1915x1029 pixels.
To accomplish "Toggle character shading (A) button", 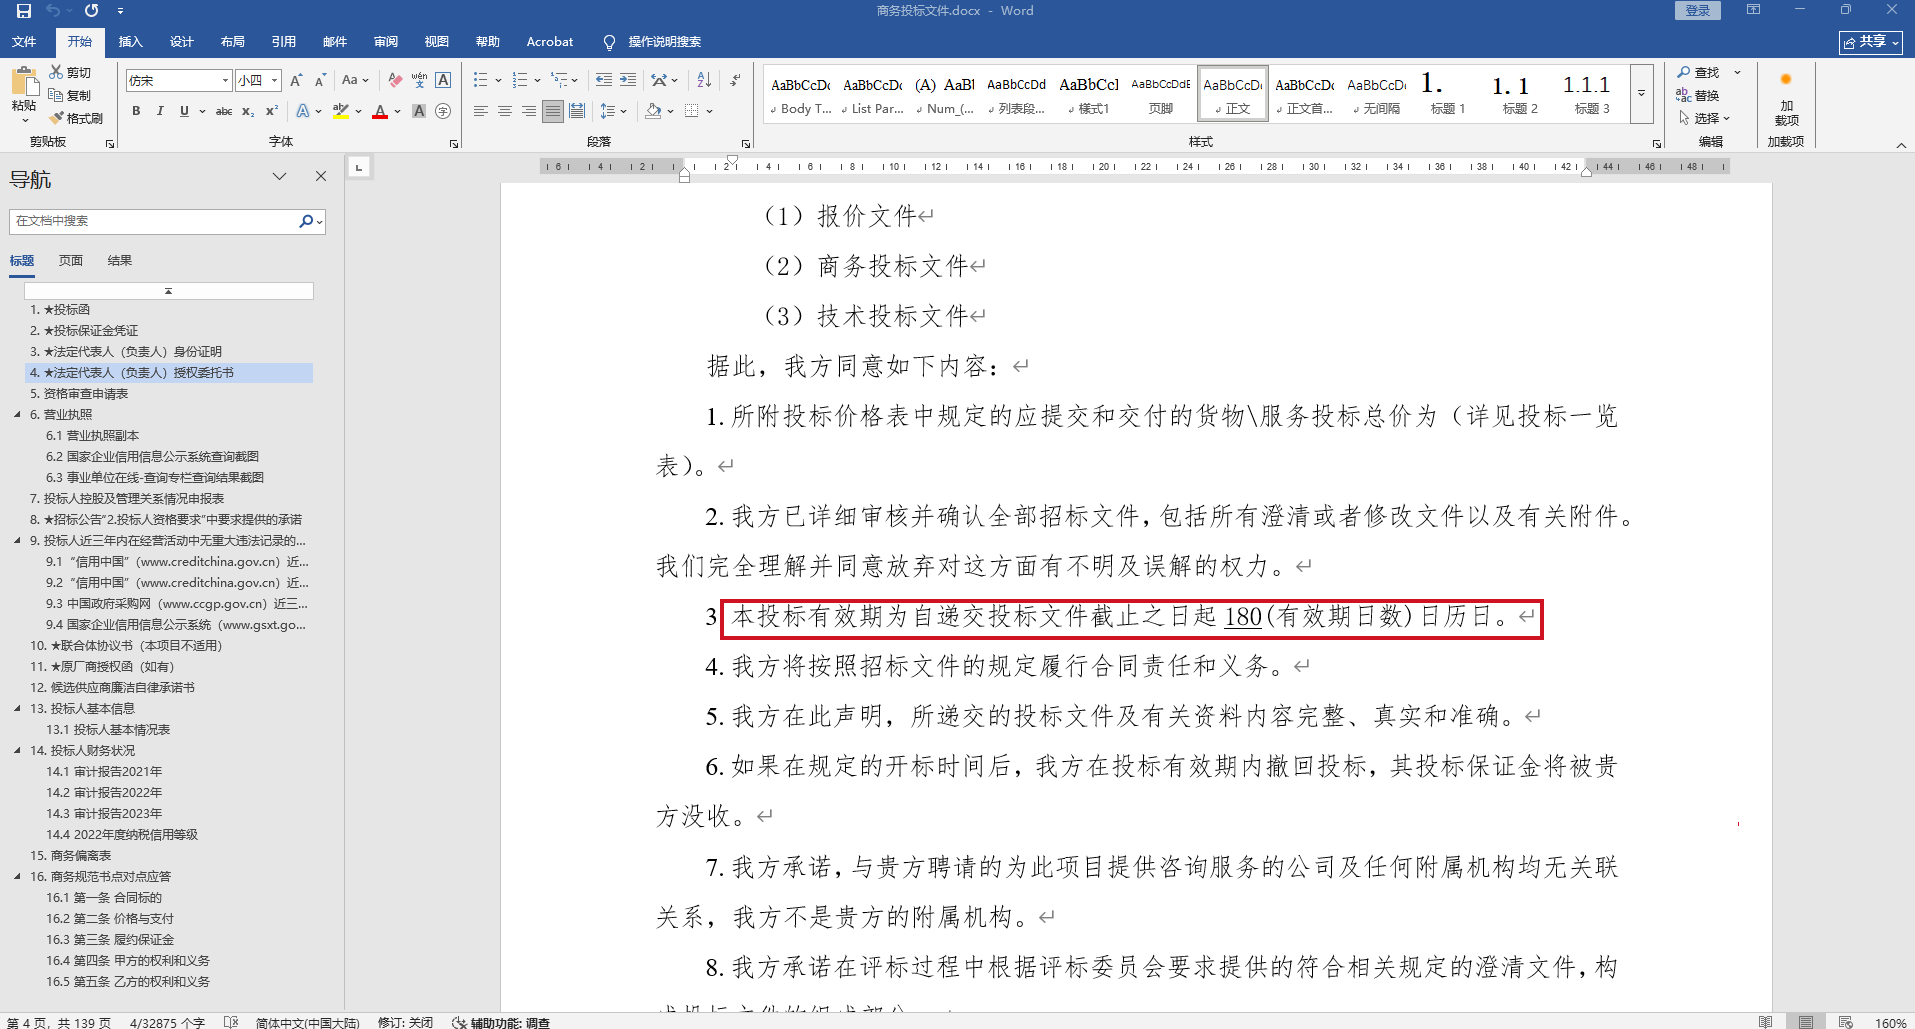I will (x=419, y=111).
